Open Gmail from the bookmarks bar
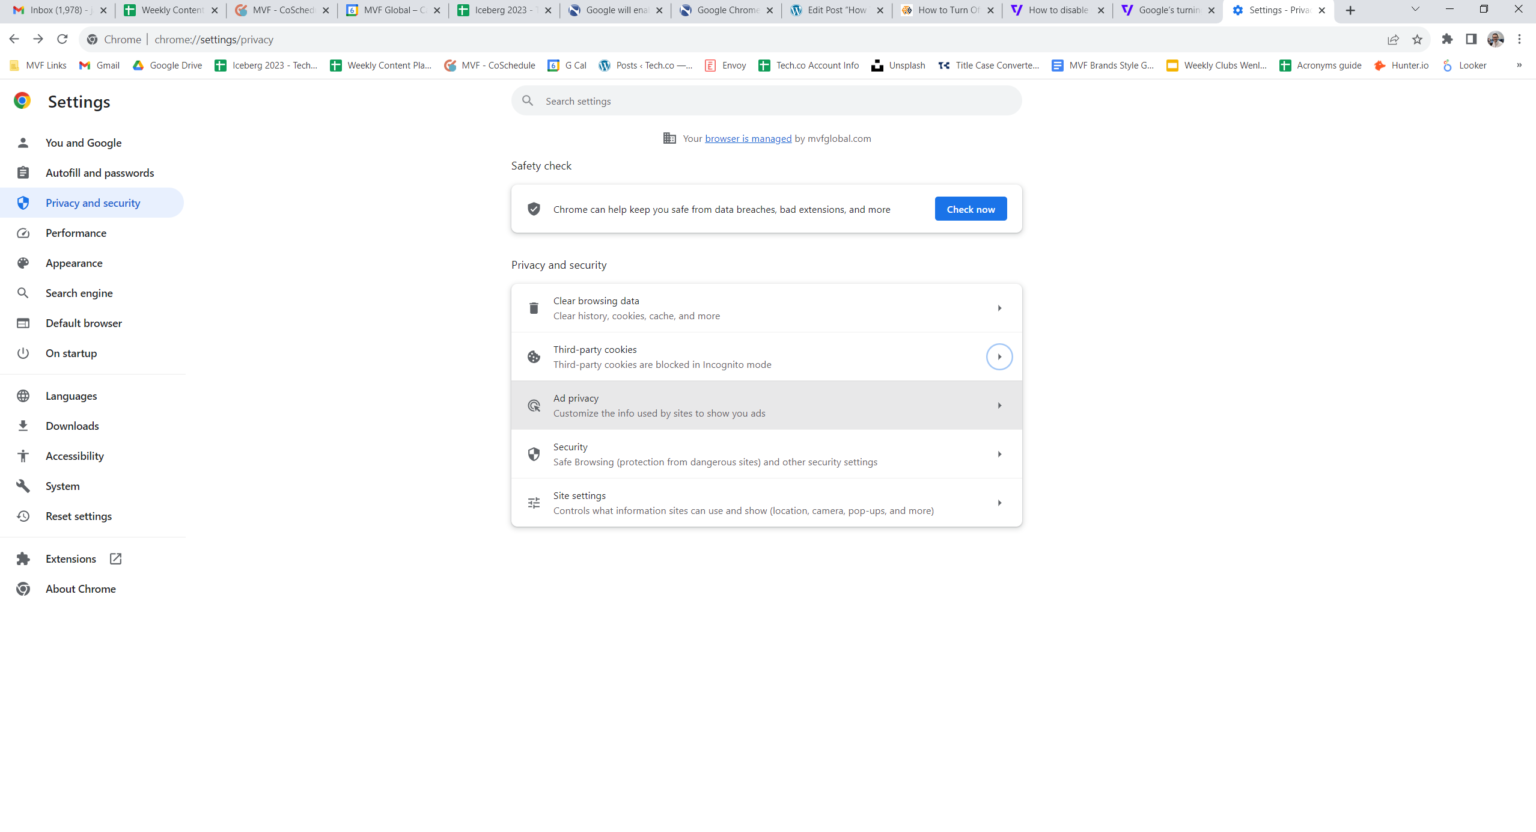 click(99, 65)
